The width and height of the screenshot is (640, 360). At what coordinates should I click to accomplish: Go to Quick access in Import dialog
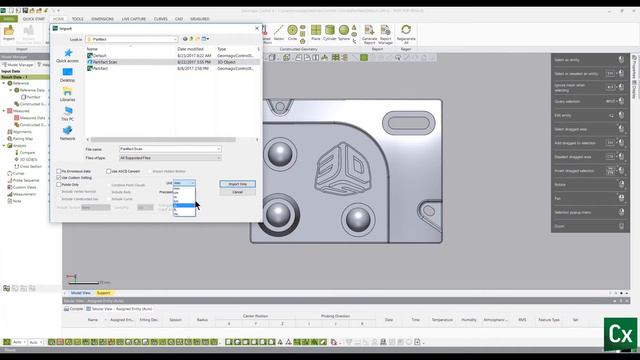(67, 56)
